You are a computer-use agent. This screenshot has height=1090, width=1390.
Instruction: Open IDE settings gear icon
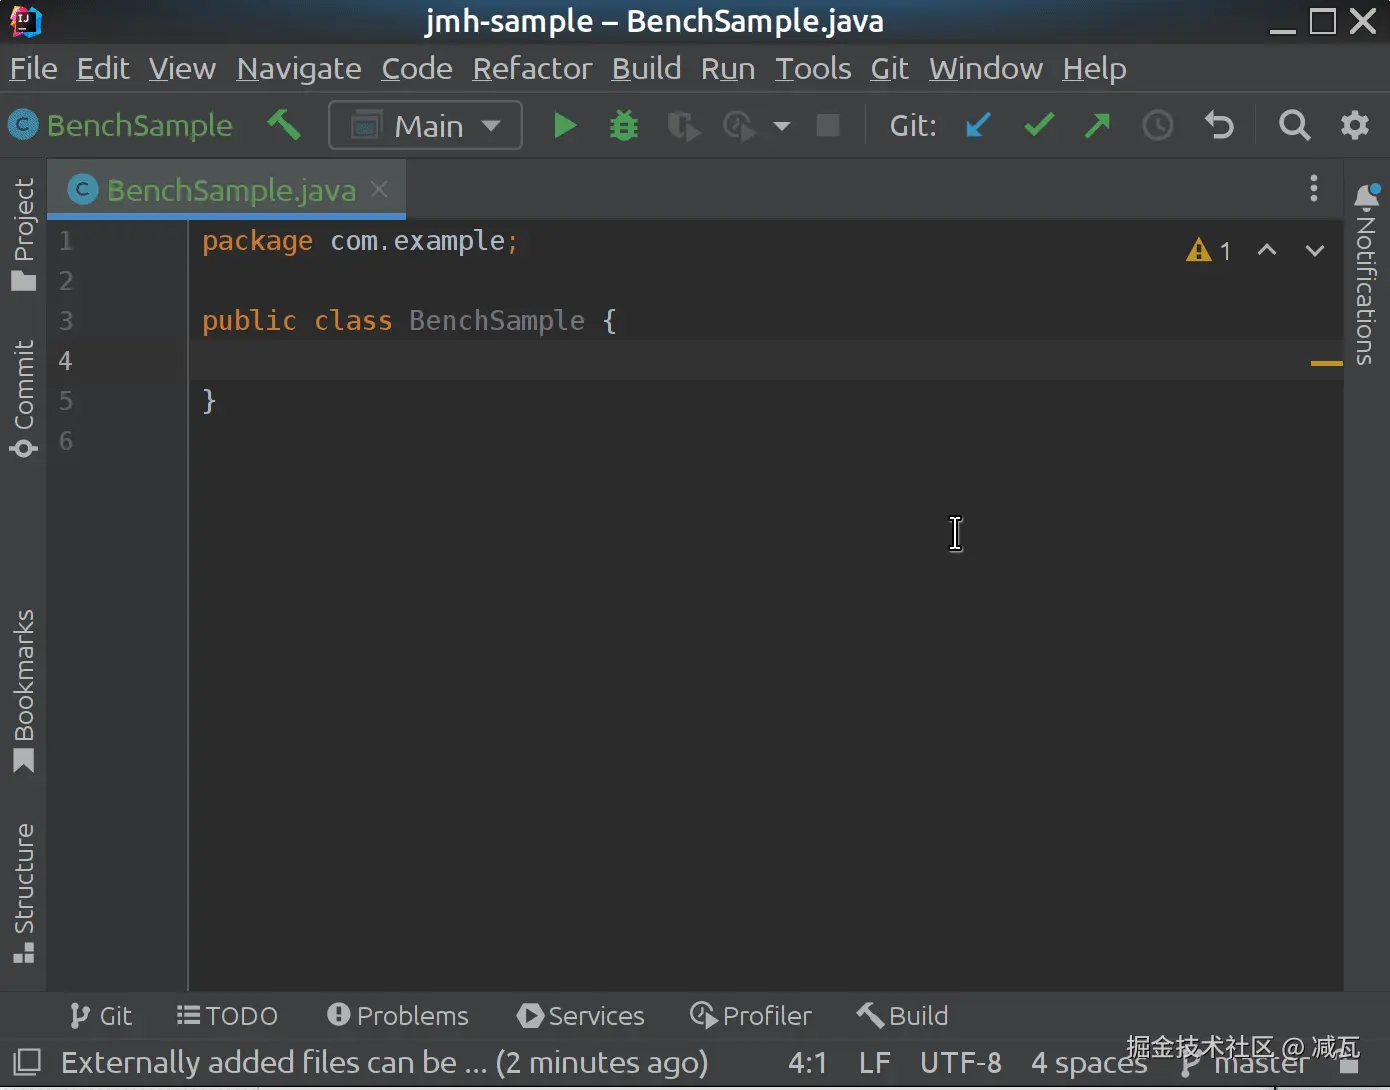(1355, 125)
